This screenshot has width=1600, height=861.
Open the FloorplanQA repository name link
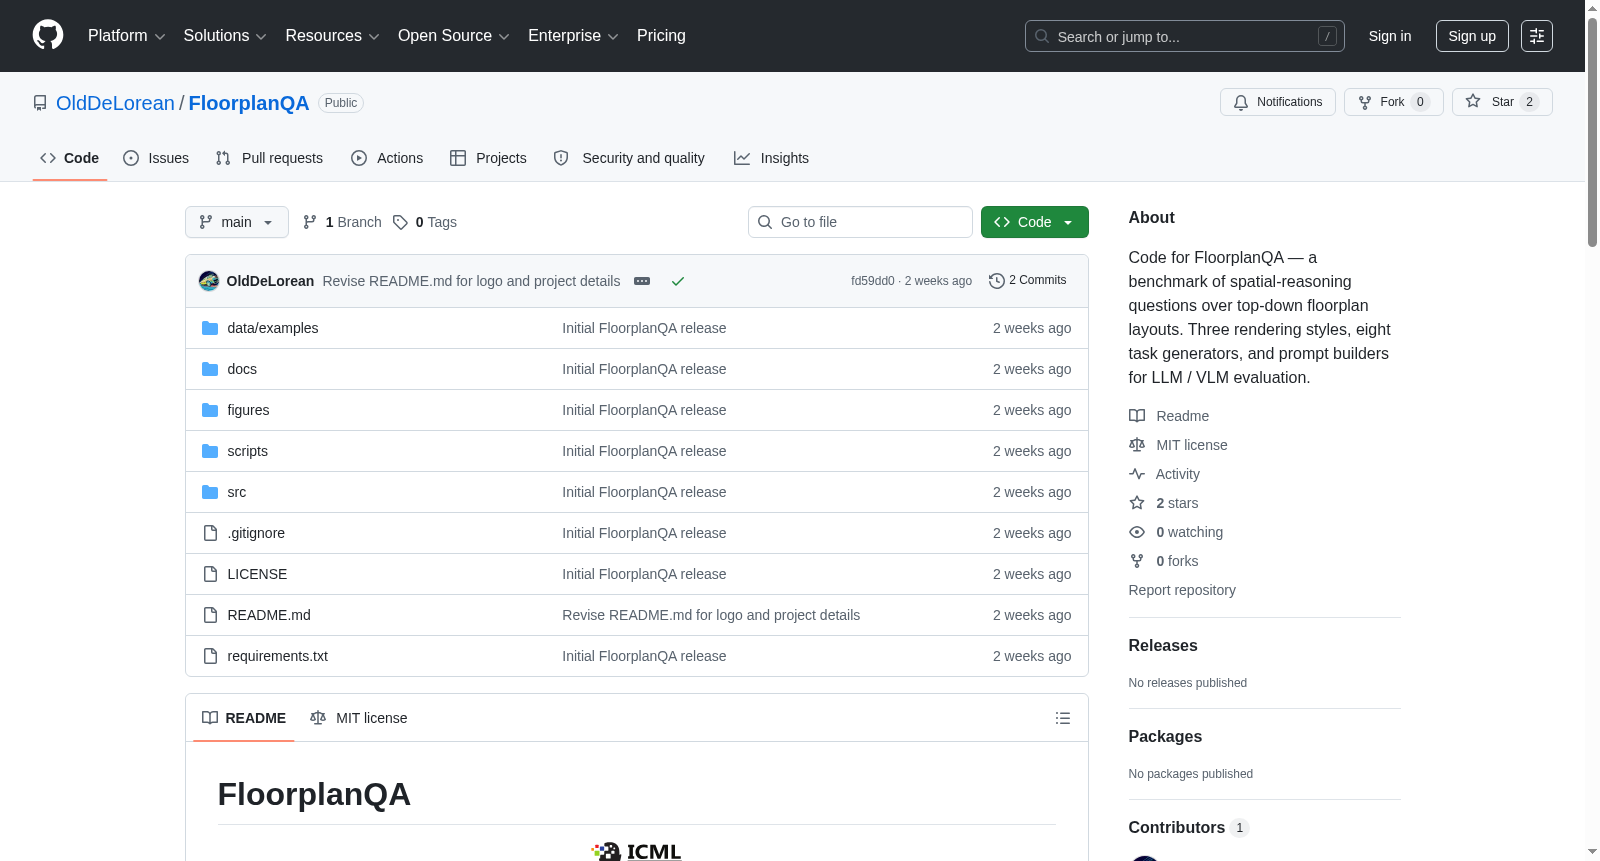(x=249, y=103)
